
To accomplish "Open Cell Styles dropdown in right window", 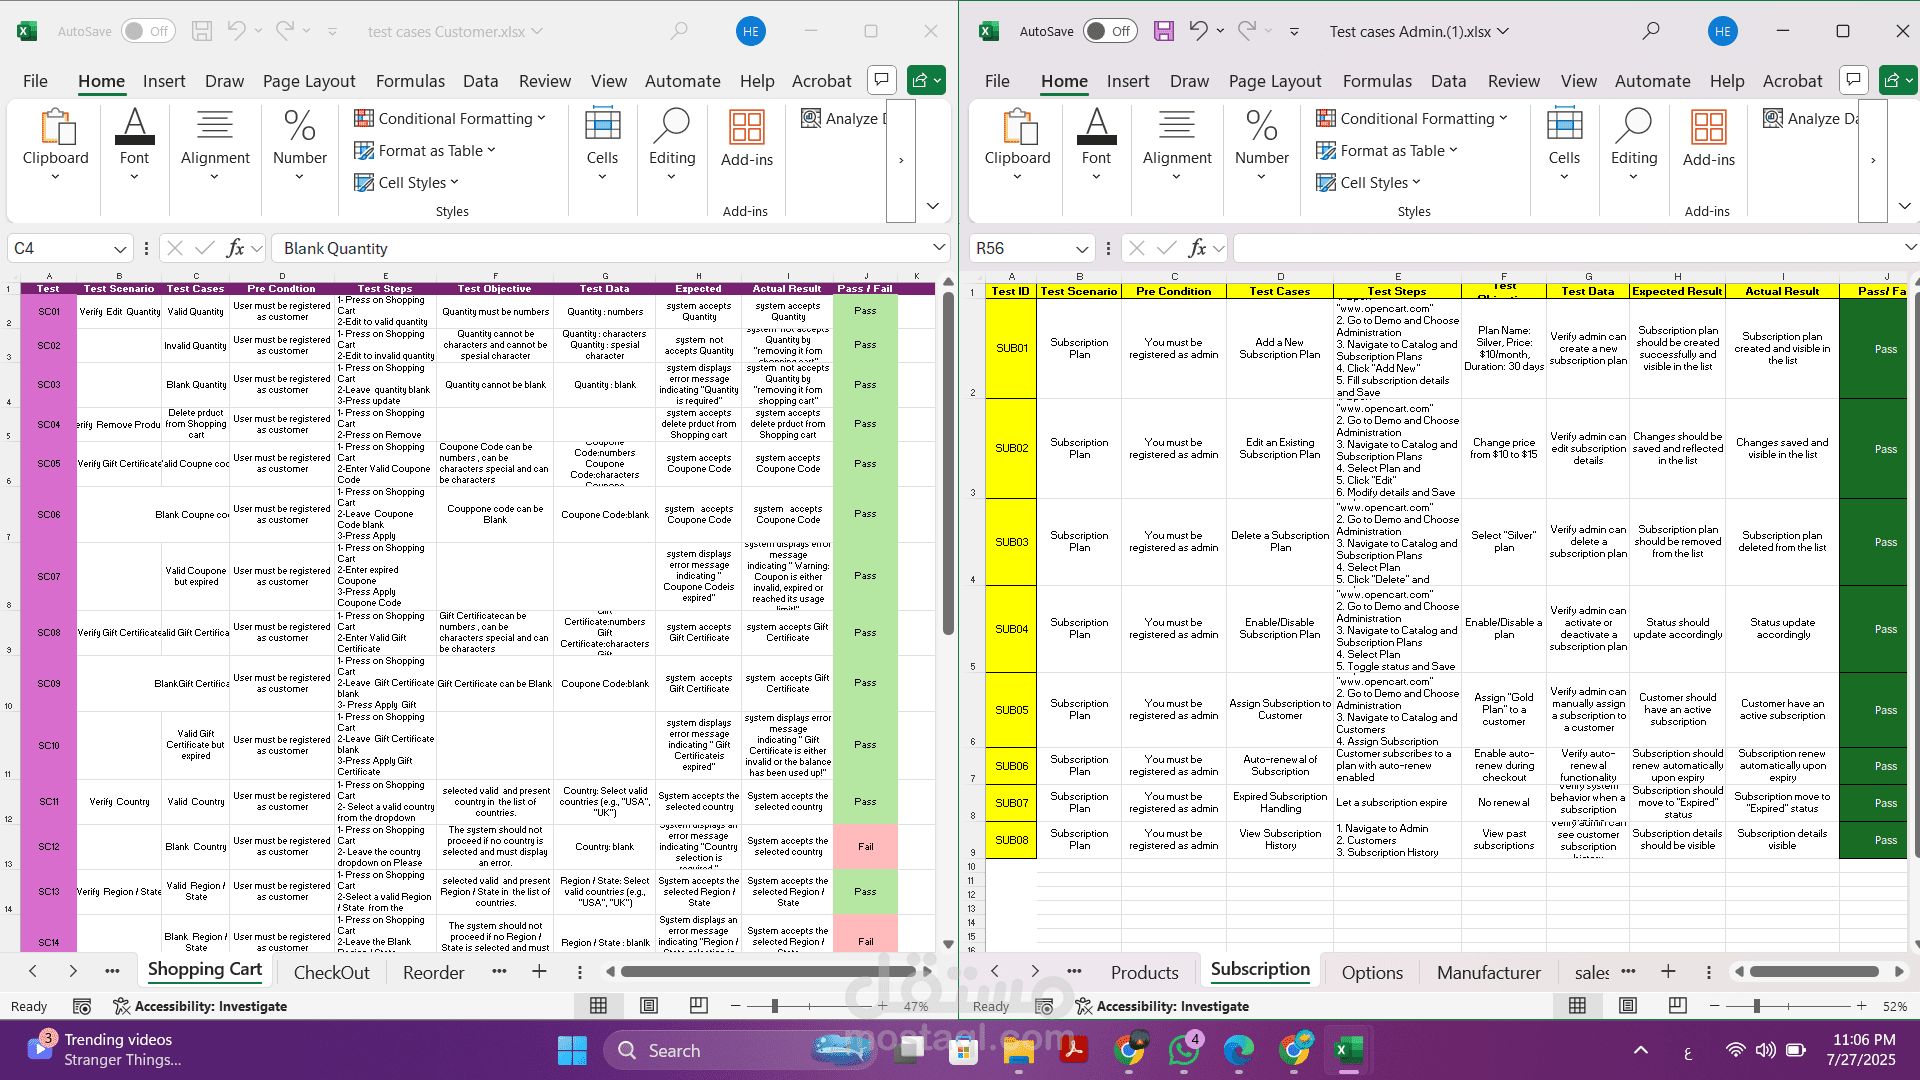I will [1367, 182].
